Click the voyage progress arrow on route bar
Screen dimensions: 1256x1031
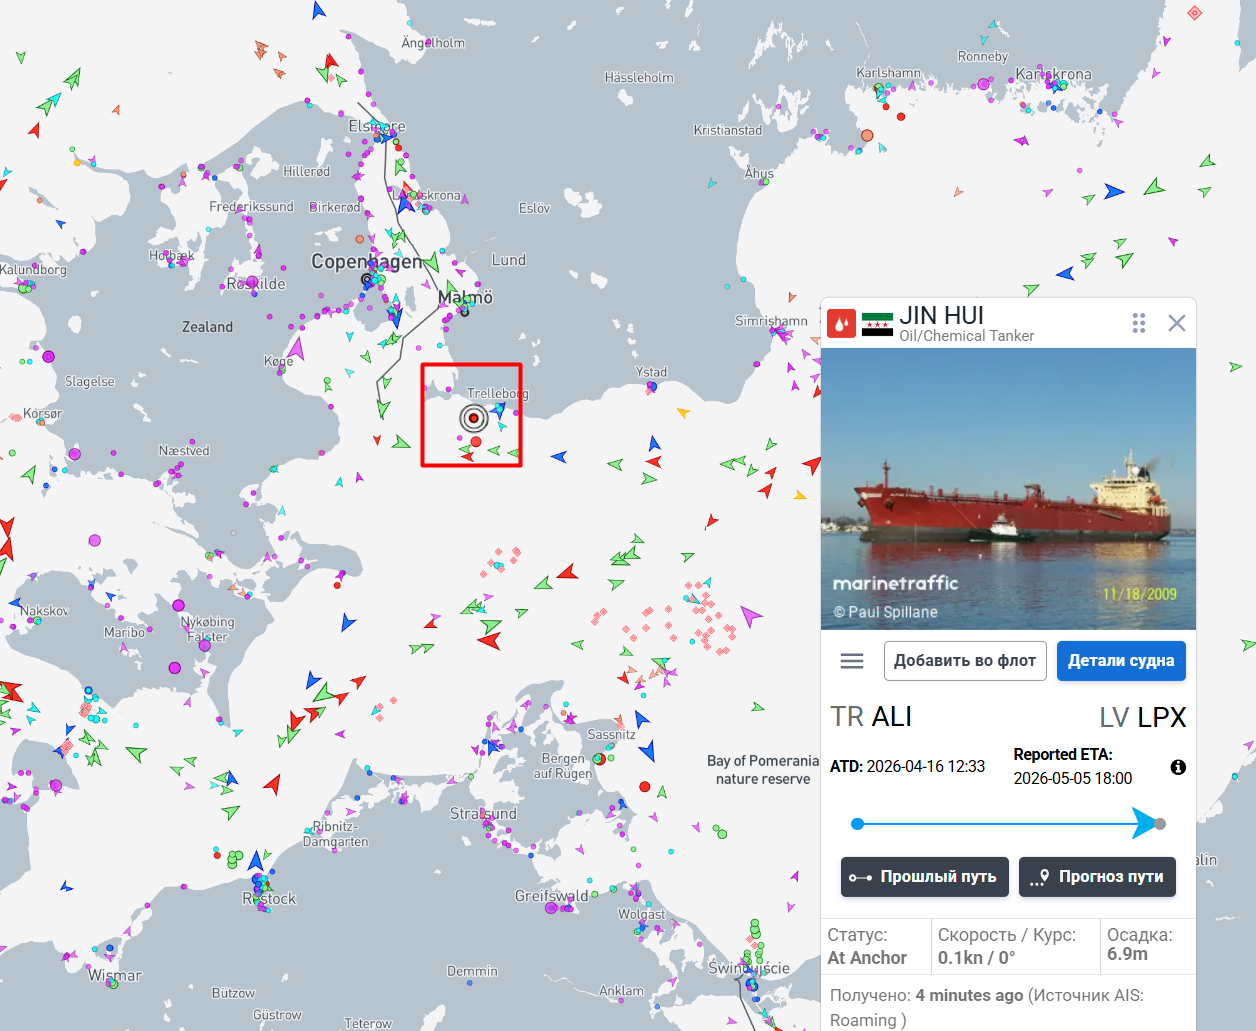tap(1144, 824)
